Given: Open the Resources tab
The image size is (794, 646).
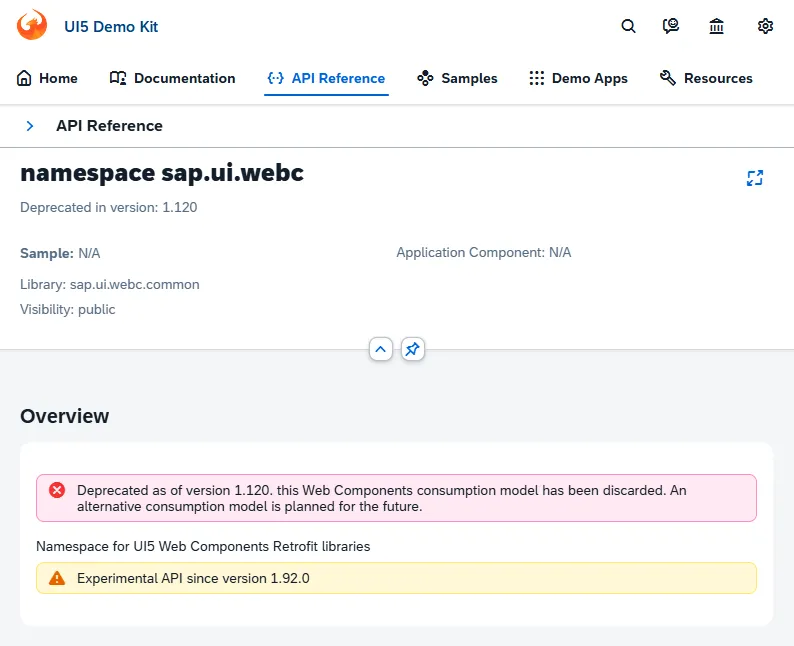Looking at the screenshot, I should (x=706, y=78).
